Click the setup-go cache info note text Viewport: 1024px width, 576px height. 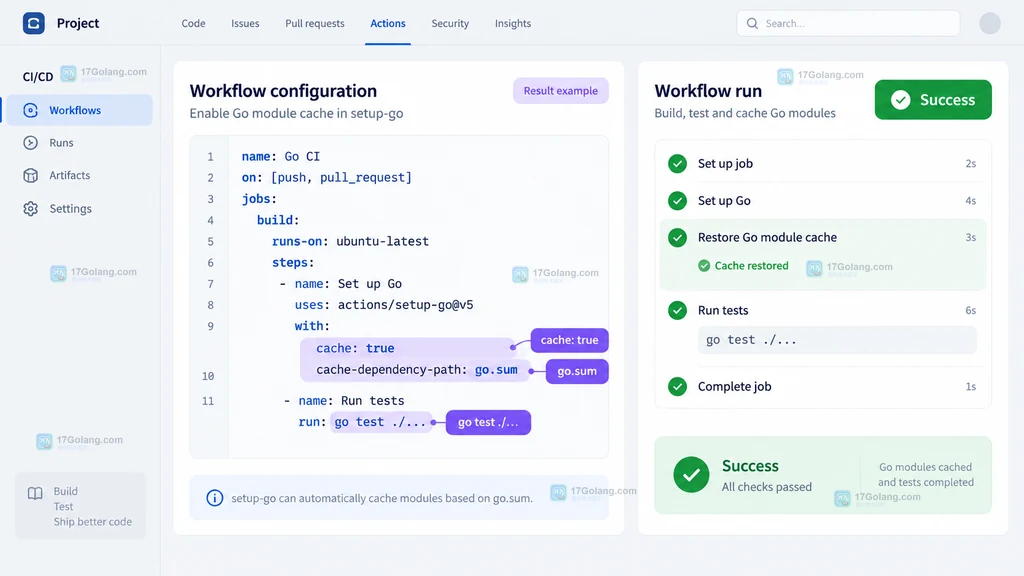pyautogui.click(x=382, y=498)
